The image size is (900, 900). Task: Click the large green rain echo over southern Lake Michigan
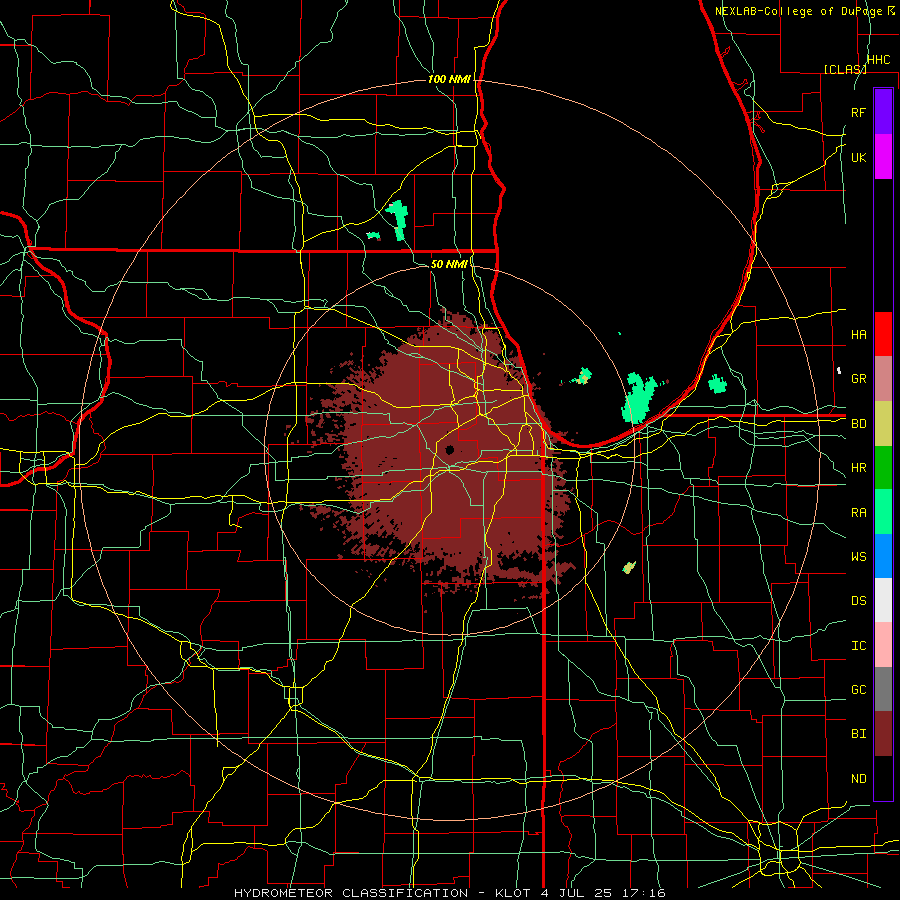pos(639,397)
